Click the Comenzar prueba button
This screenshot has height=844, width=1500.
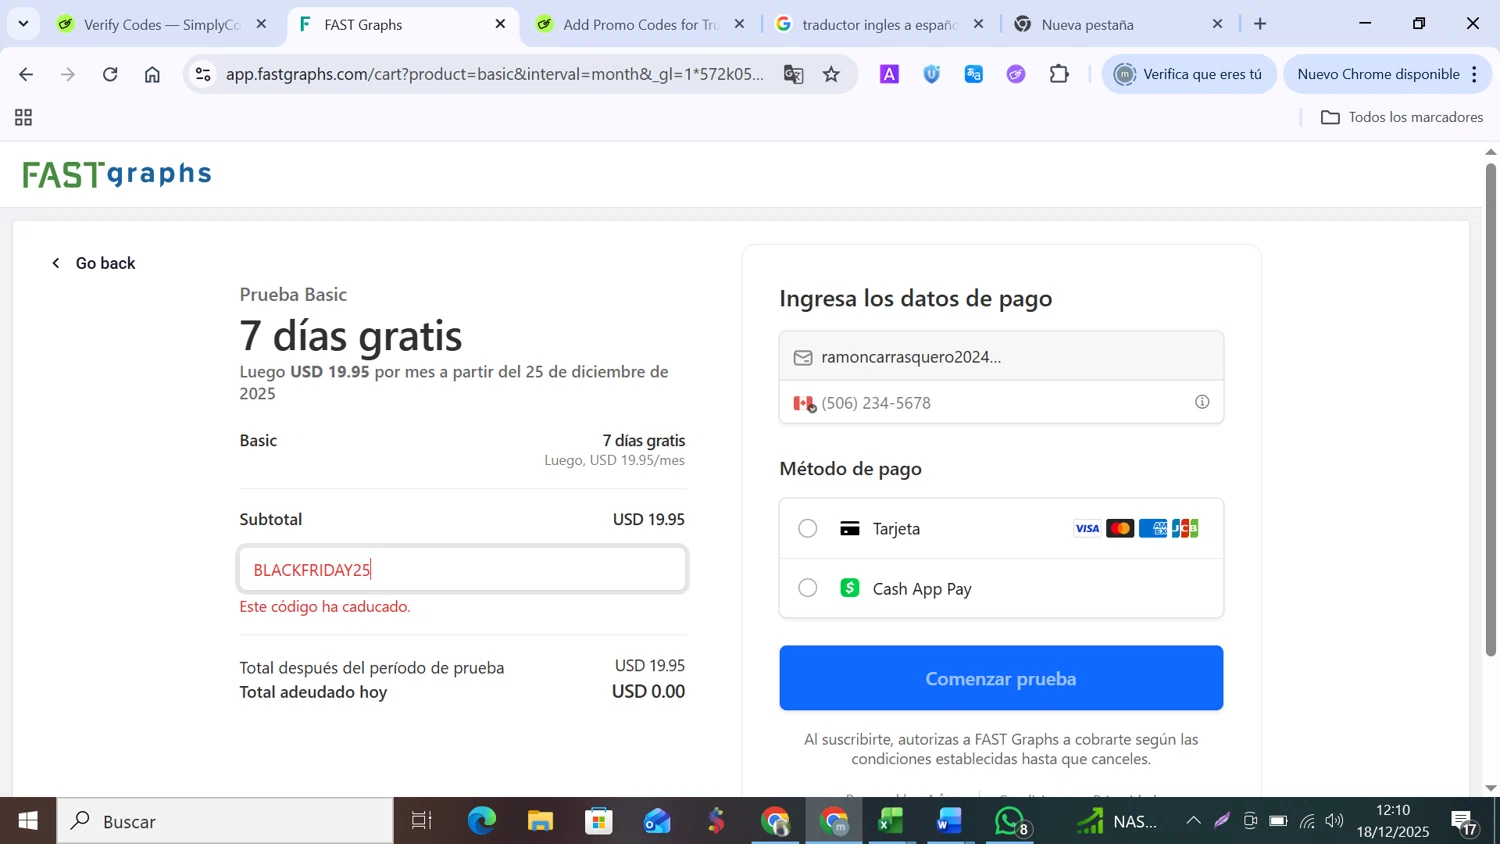pyautogui.click(x=1001, y=678)
